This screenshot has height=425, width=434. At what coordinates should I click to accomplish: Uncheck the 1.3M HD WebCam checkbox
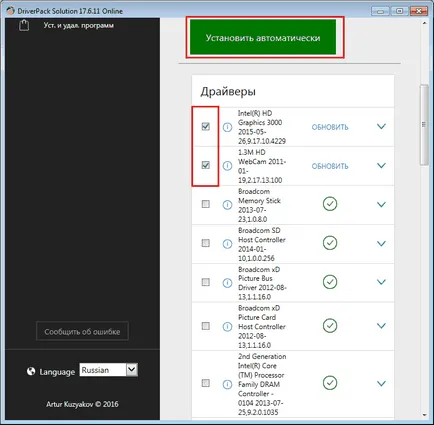(206, 165)
